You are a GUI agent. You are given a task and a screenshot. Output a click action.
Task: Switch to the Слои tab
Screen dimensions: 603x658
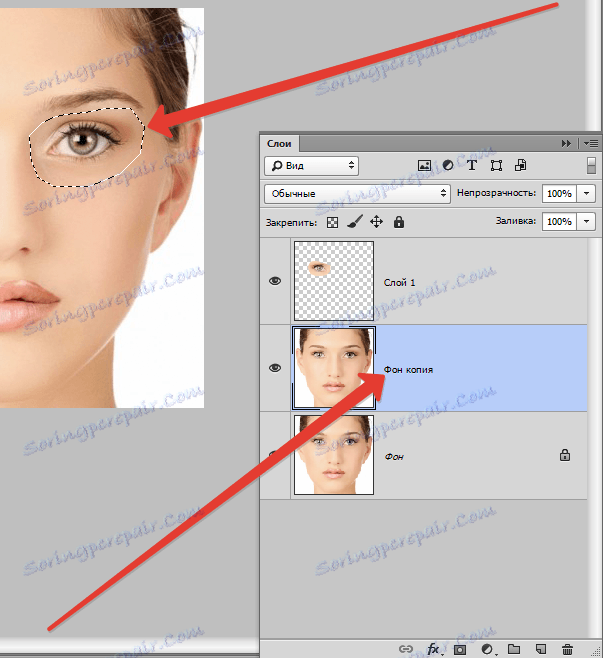pyautogui.click(x=279, y=144)
